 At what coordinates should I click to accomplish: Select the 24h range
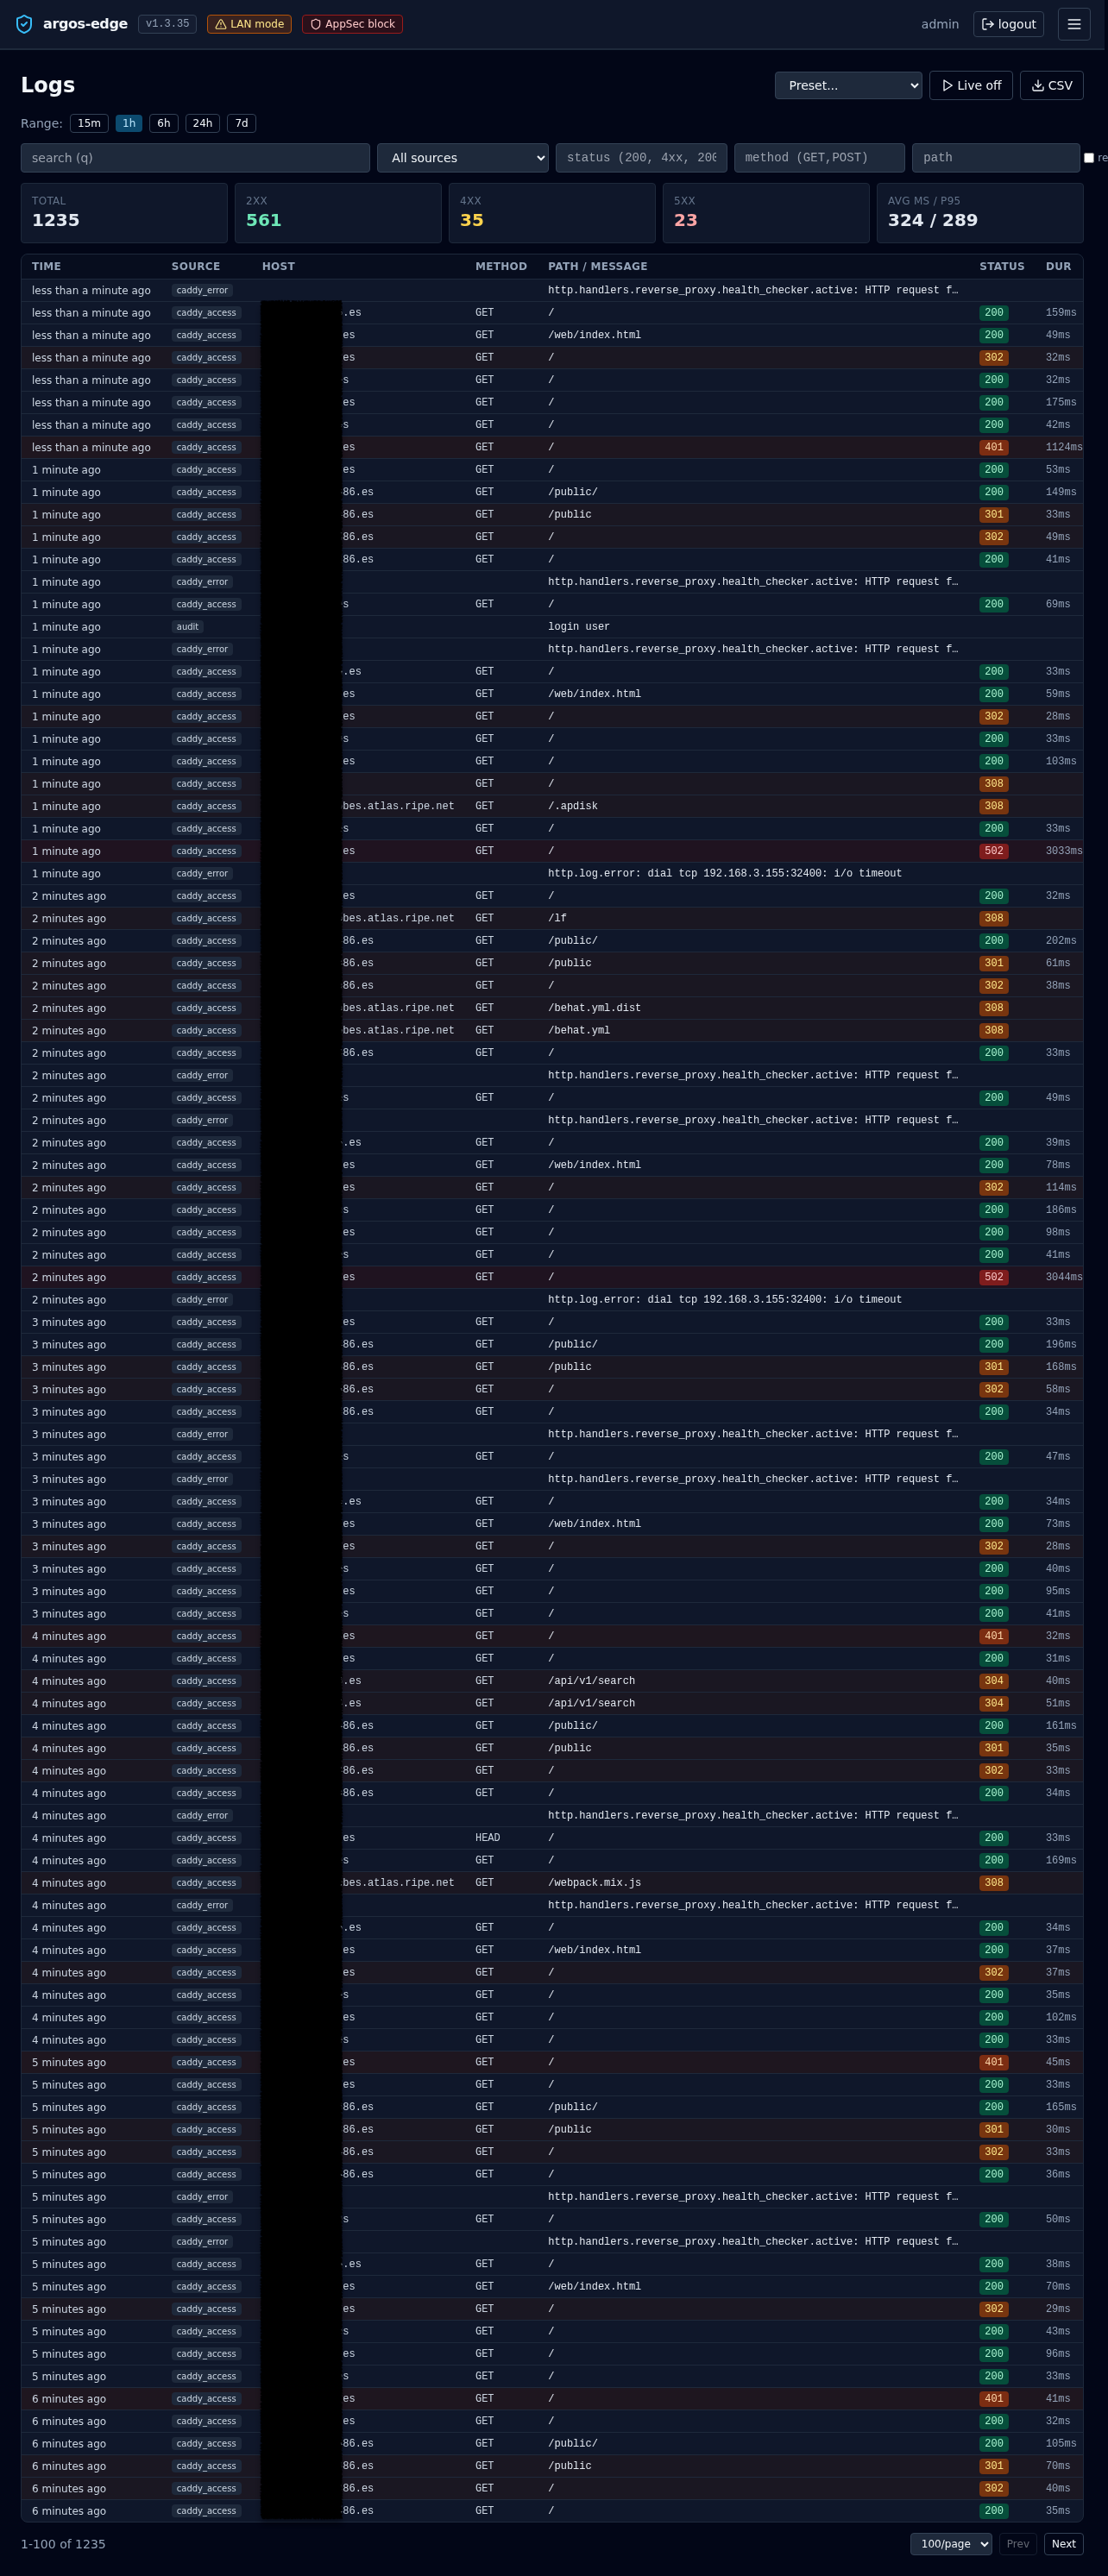pos(203,123)
